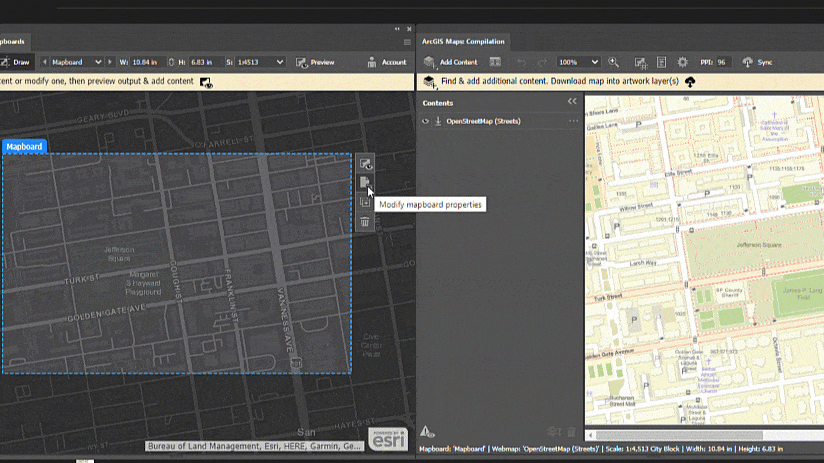Close the Mapboards panel
The image size is (824, 463).
409,29
